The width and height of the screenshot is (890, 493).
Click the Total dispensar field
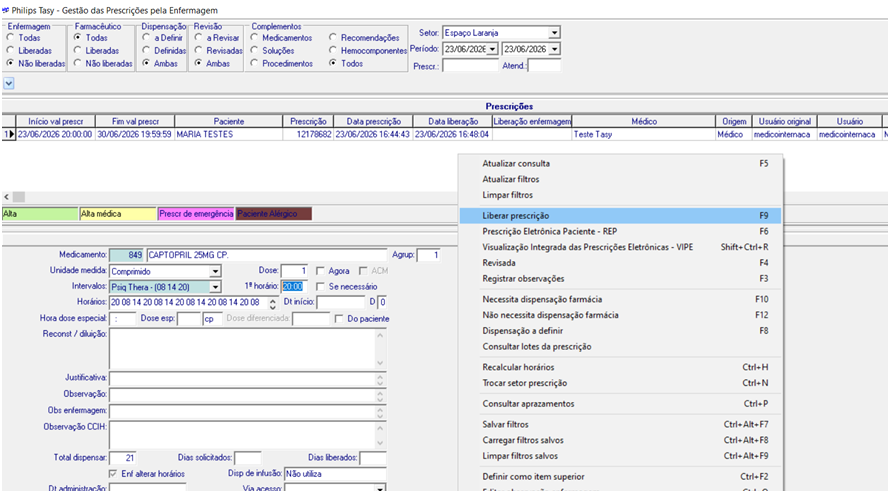click(x=123, y=458)
